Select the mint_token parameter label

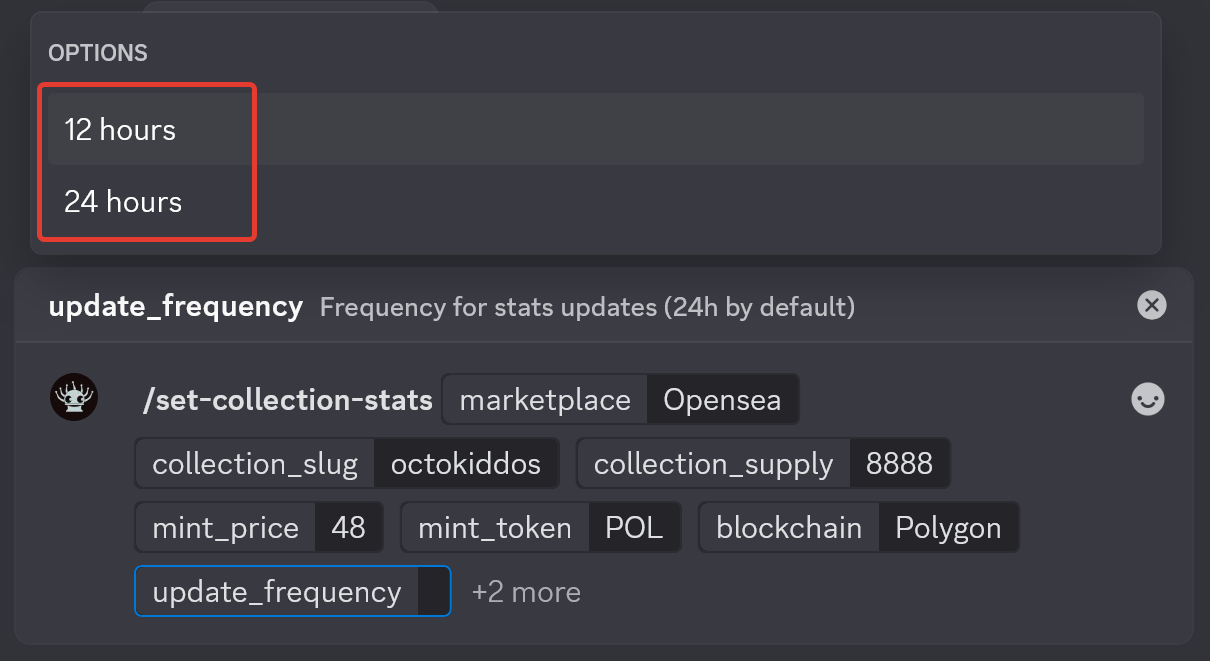495,527
